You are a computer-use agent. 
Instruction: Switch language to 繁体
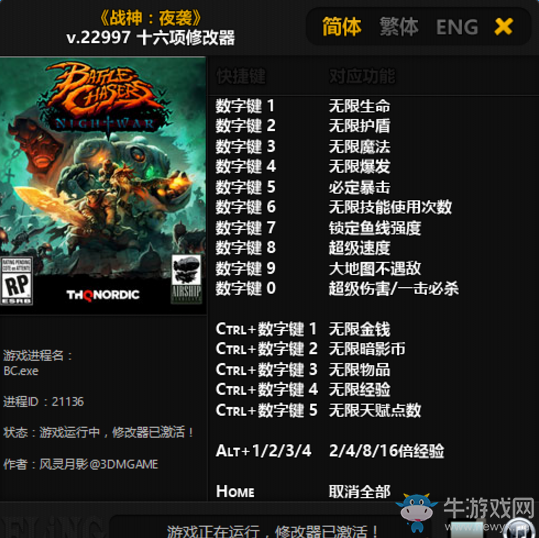[399, 27]
